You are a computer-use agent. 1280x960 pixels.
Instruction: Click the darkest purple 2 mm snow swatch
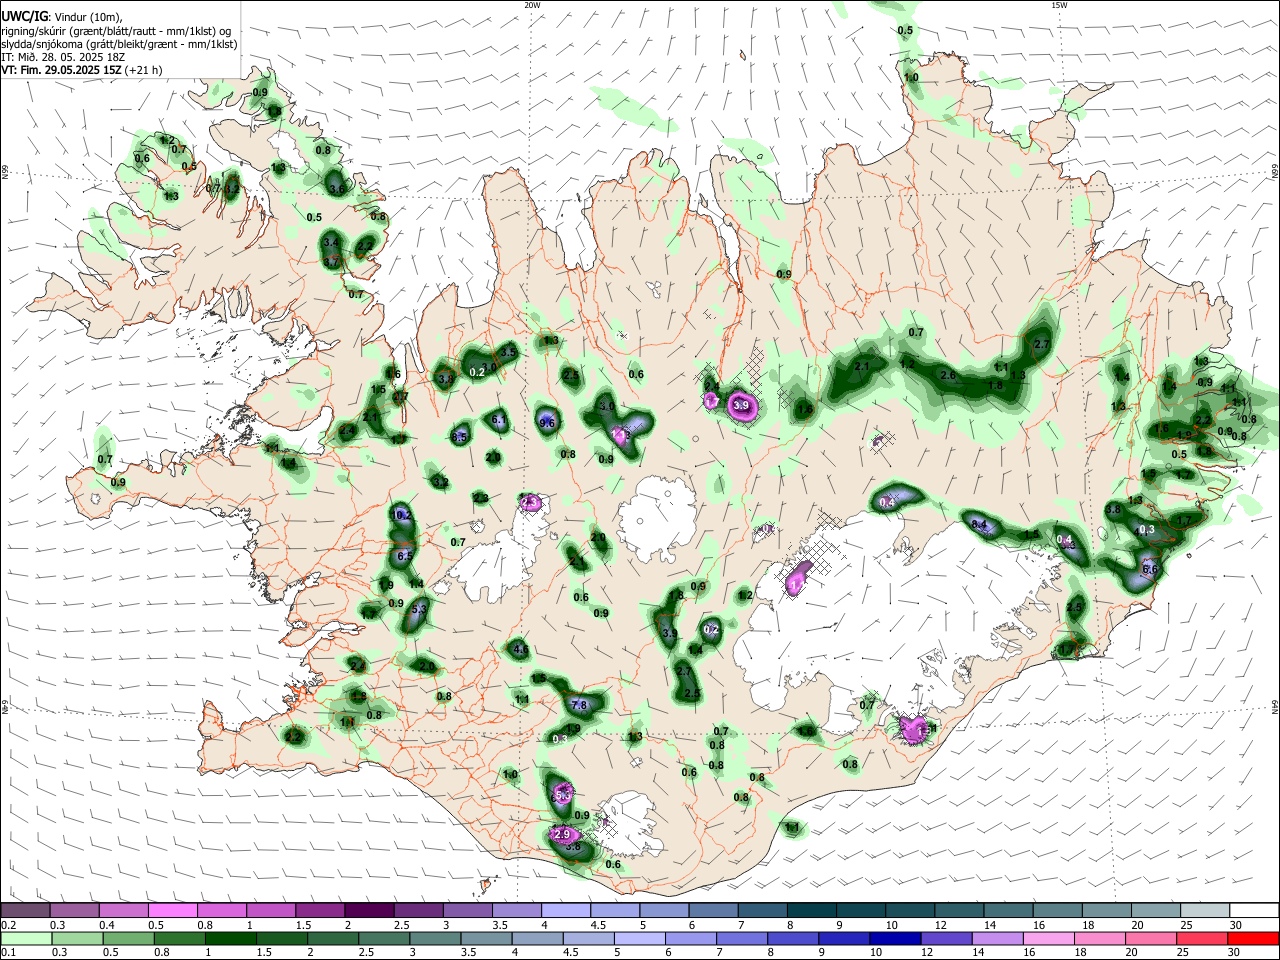pos(369,911)
